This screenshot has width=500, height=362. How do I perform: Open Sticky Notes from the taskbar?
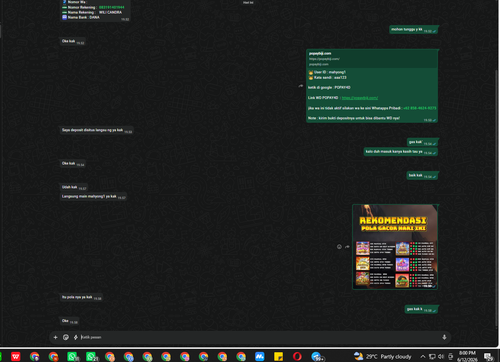[x=278, y=356]
